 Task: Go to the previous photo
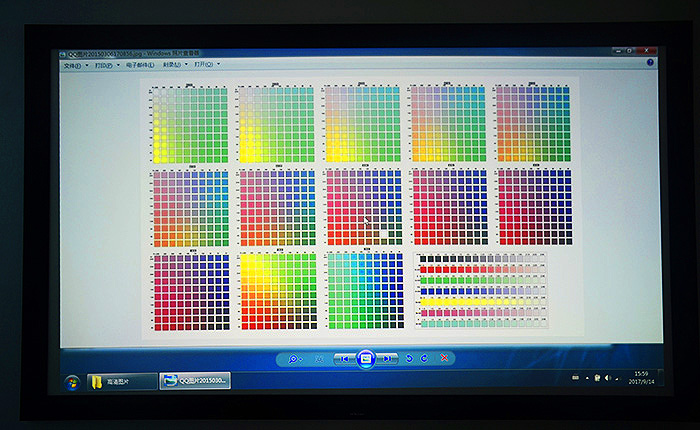pos(344,358)
